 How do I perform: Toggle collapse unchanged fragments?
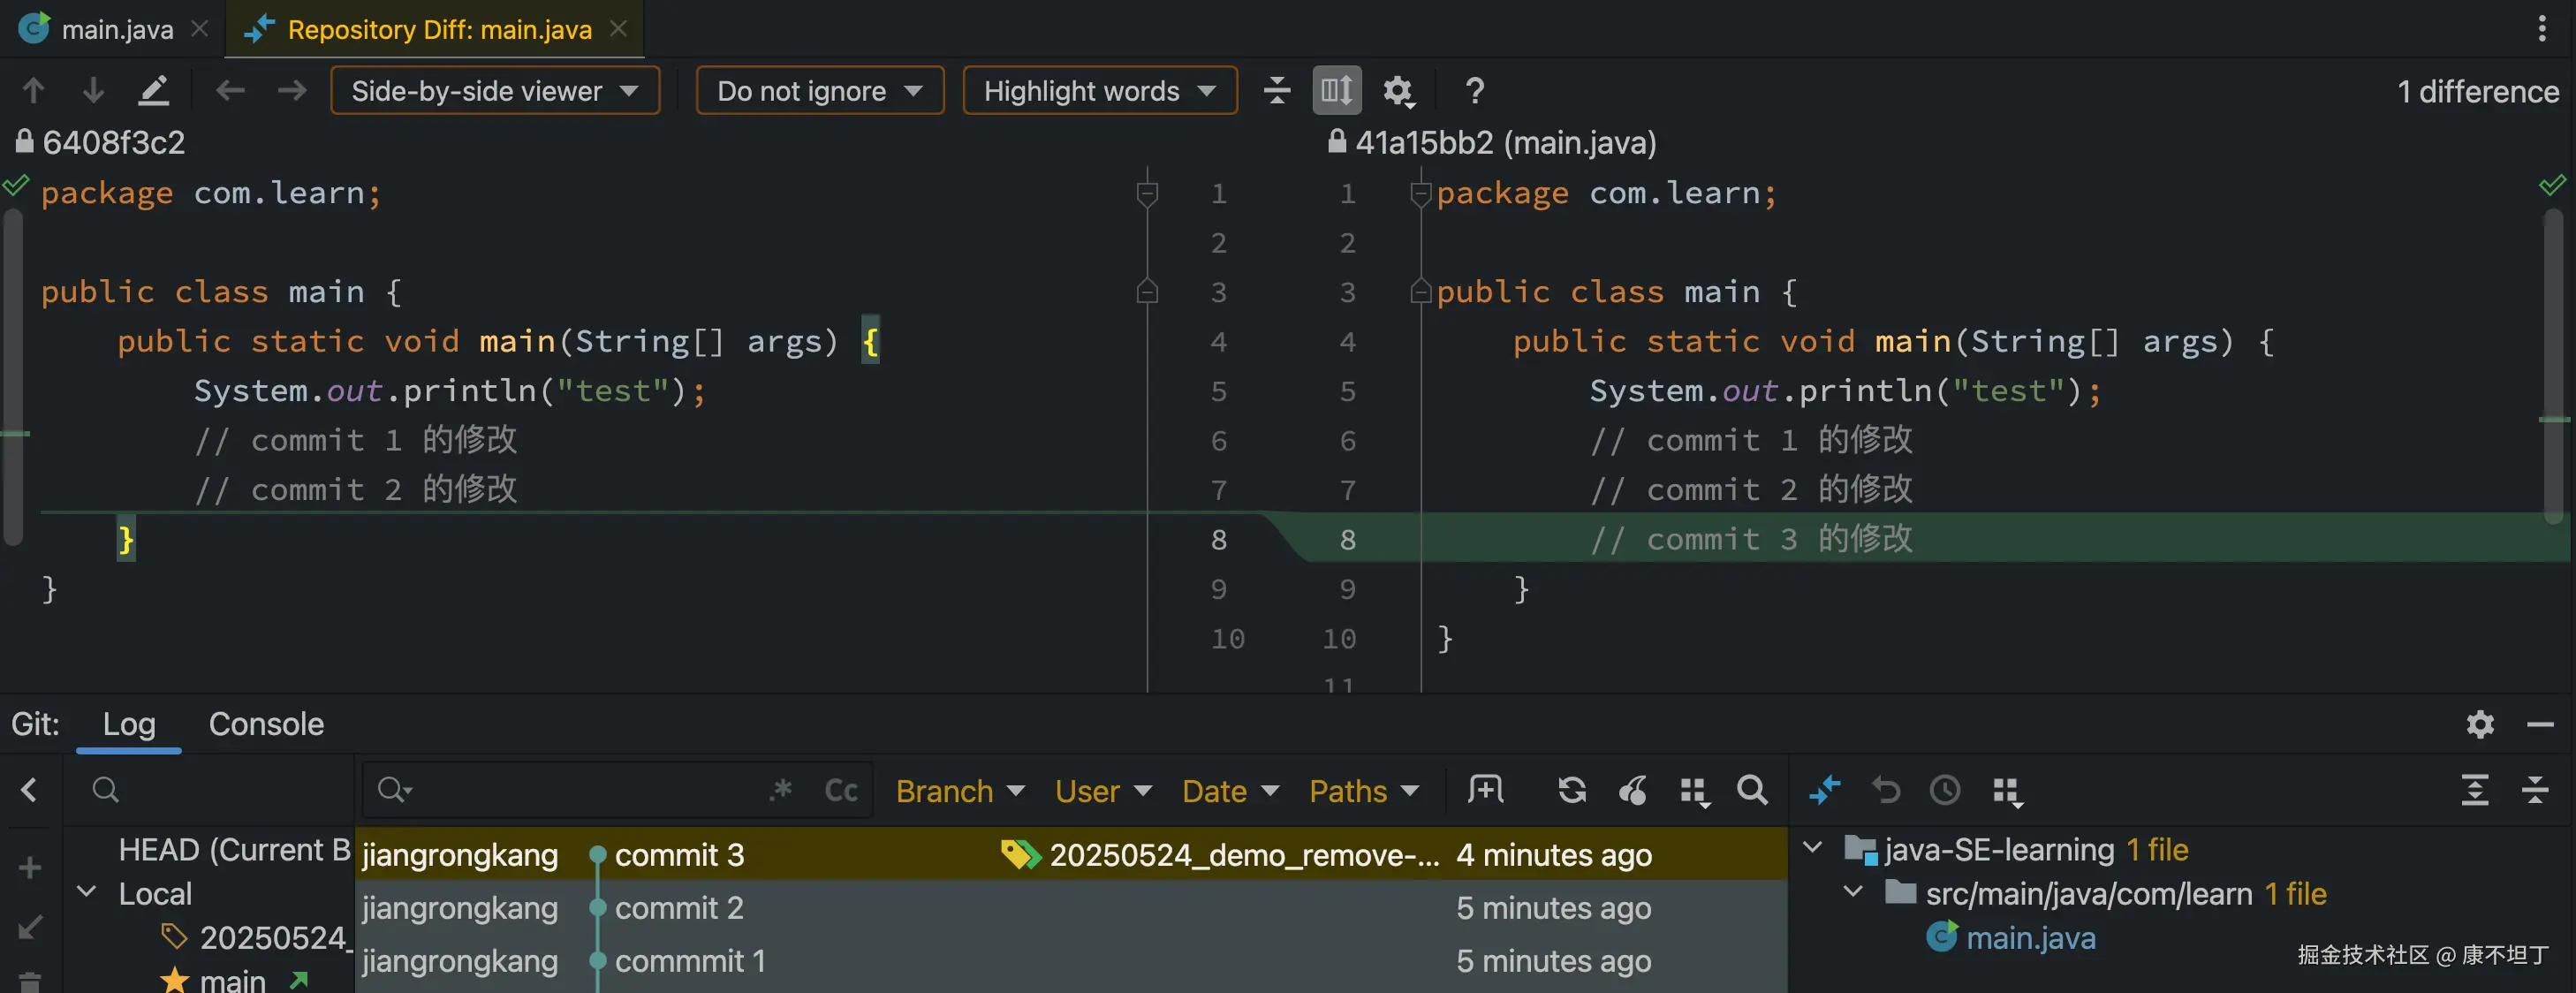click(x=1277, y=91)
